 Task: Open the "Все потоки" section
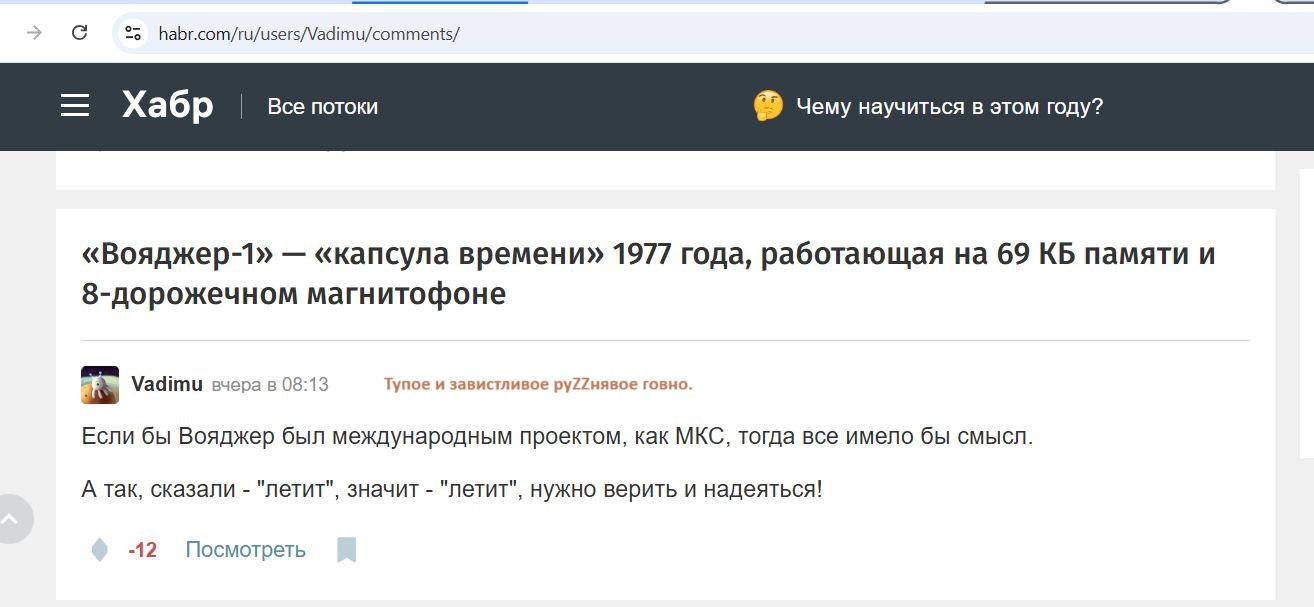(x=322, y=106)
